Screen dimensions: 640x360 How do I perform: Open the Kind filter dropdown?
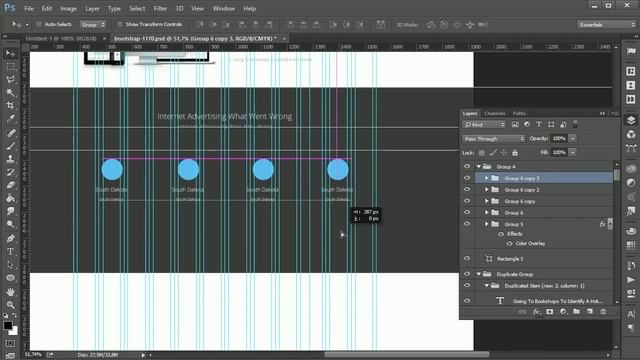point(484,124)
